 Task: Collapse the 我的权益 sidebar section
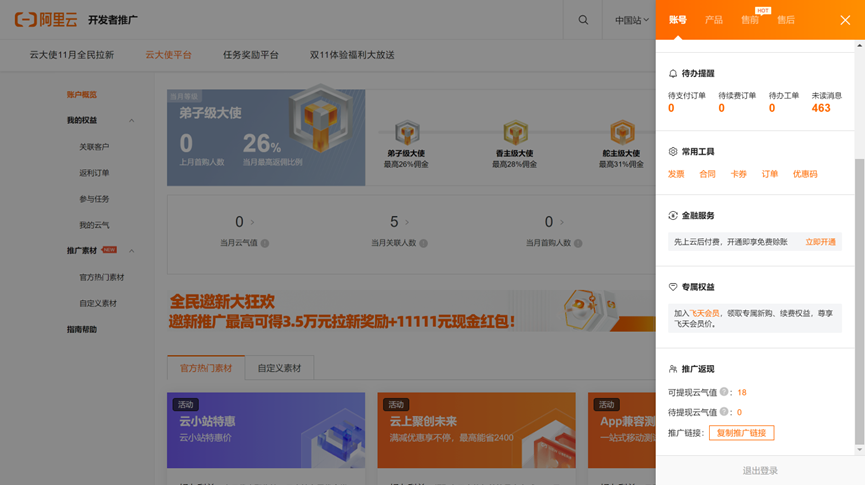tap(131, 120)
